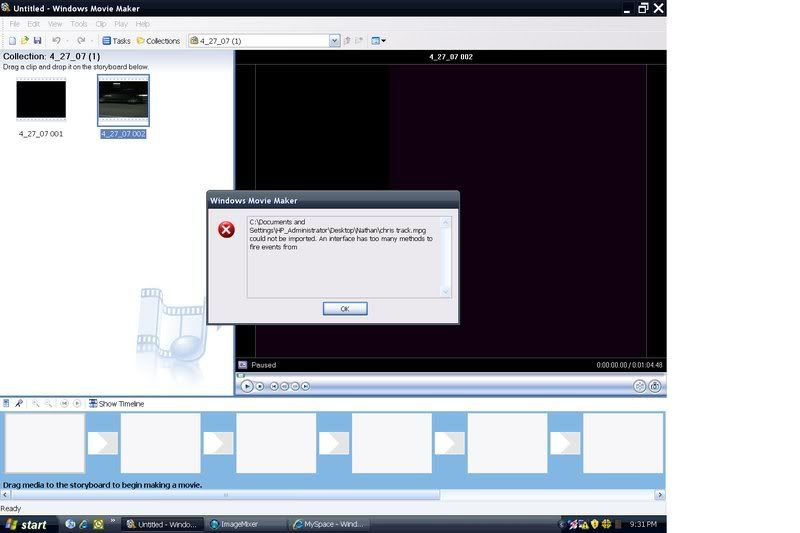Open the Tools menu
The width and height of the screenshot is (800, 533).
[x=79, y=24]
